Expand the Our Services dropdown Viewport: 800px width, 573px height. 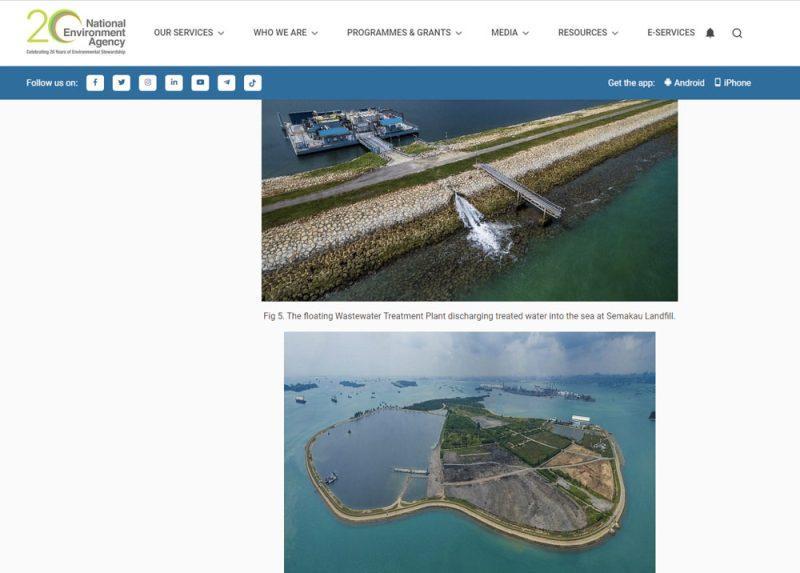[x=189, y=33]
